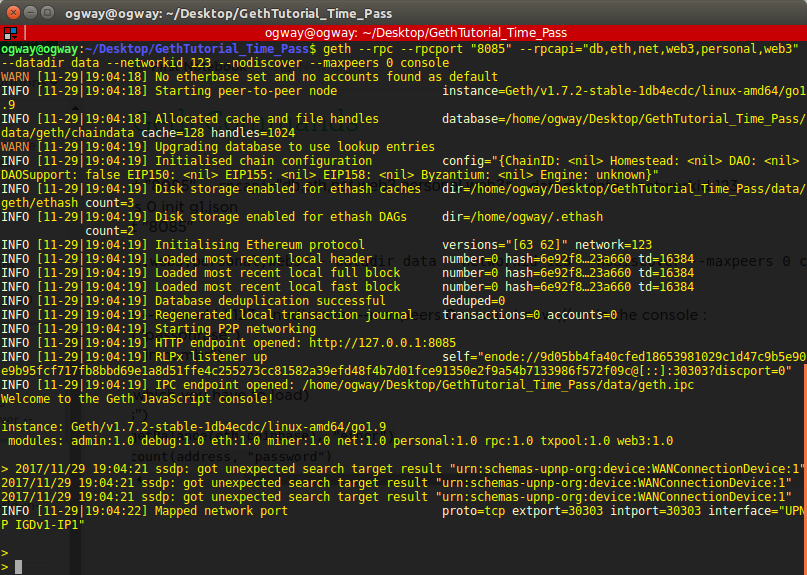The width and height of the screenshot is (807, 575).
Task: Click the deduped=0 value
Action: [473, 301]
